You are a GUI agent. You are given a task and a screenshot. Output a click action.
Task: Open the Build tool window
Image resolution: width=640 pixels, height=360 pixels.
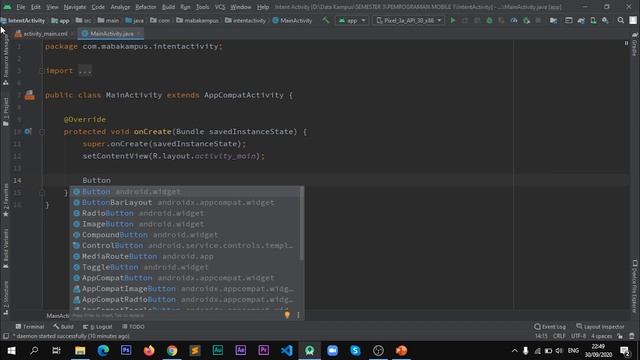[63, 327]
